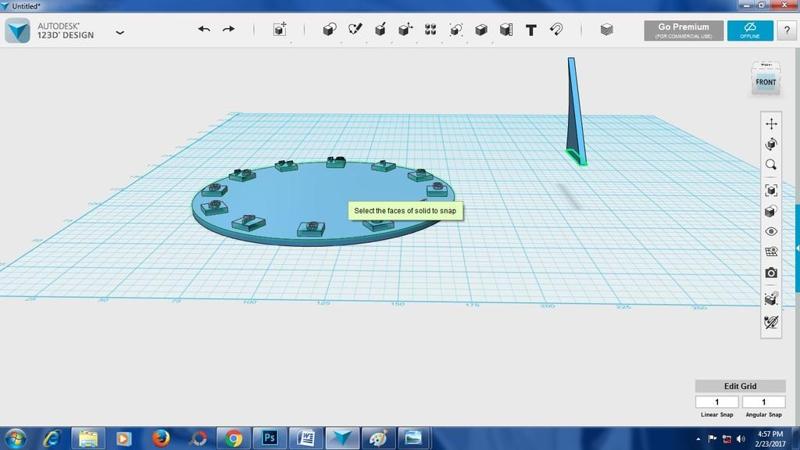This screenshot has width=800, height=450.
Task: Open File Explorer folder from the taskbar
Action: coord(88,439)
